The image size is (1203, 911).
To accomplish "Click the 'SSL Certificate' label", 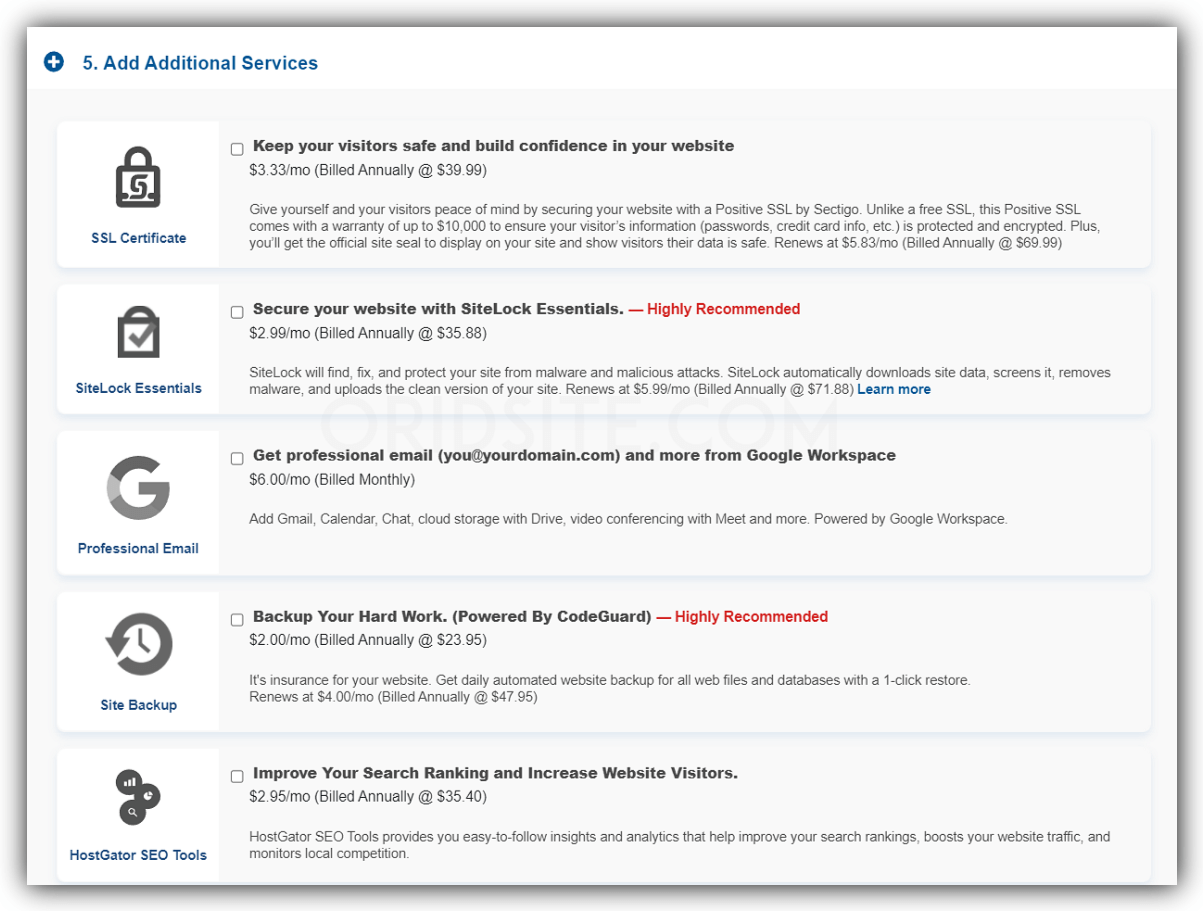I will [138, 238].
